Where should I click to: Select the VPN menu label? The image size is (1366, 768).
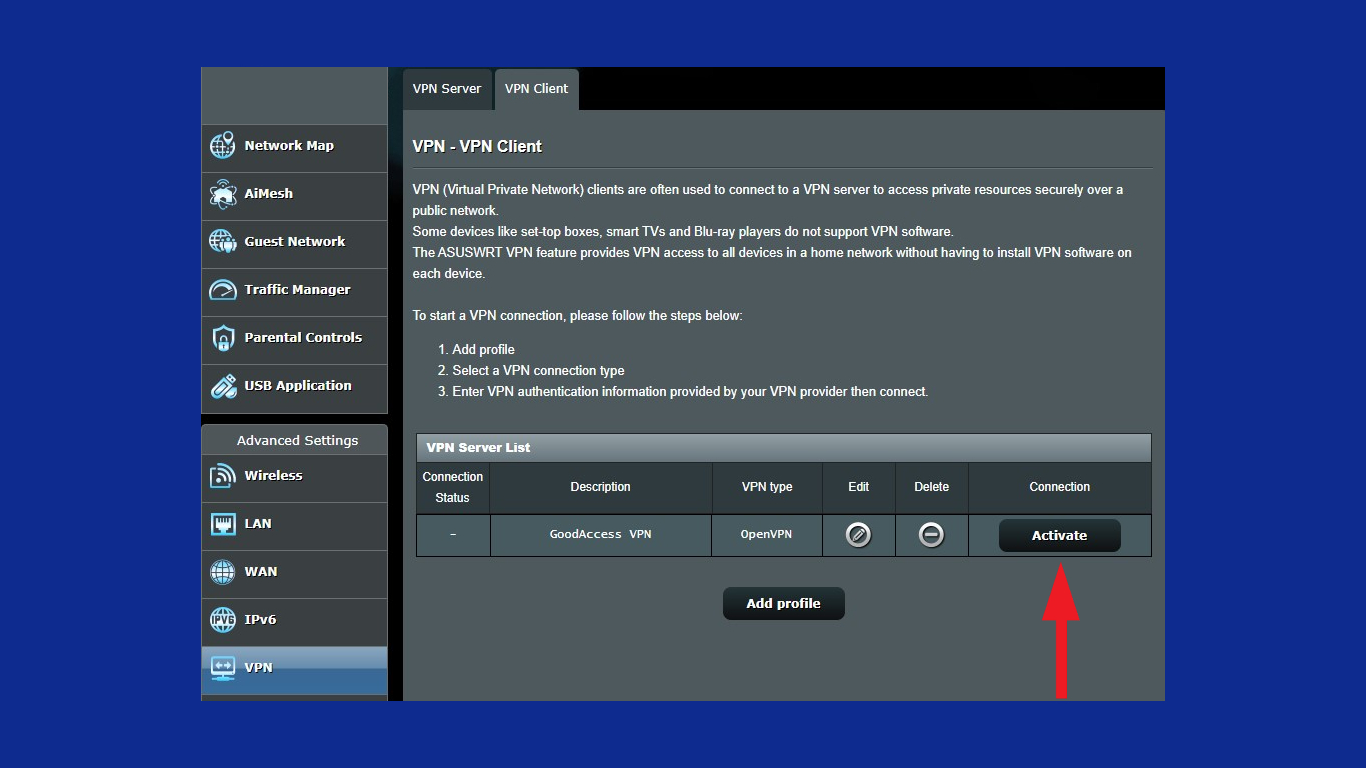pos(258,667)
